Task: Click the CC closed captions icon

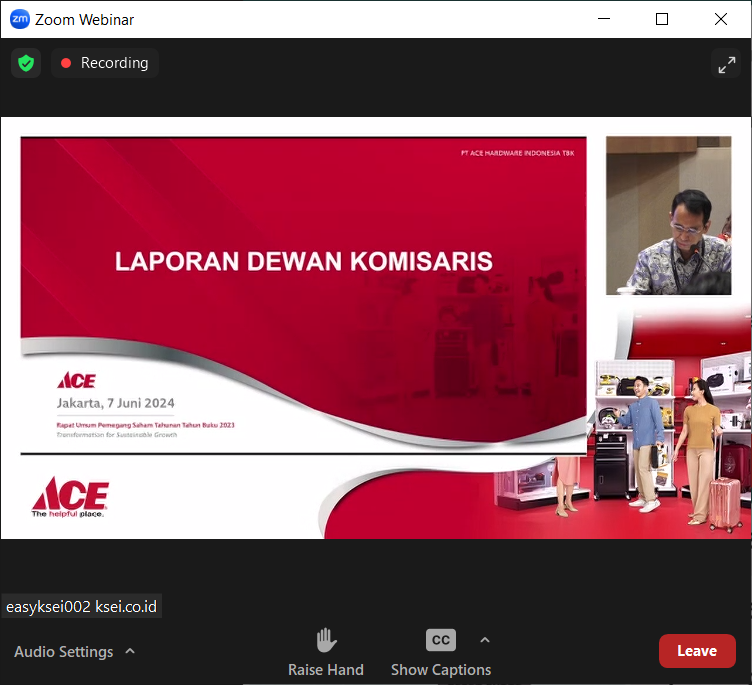Action: point(440,640)
